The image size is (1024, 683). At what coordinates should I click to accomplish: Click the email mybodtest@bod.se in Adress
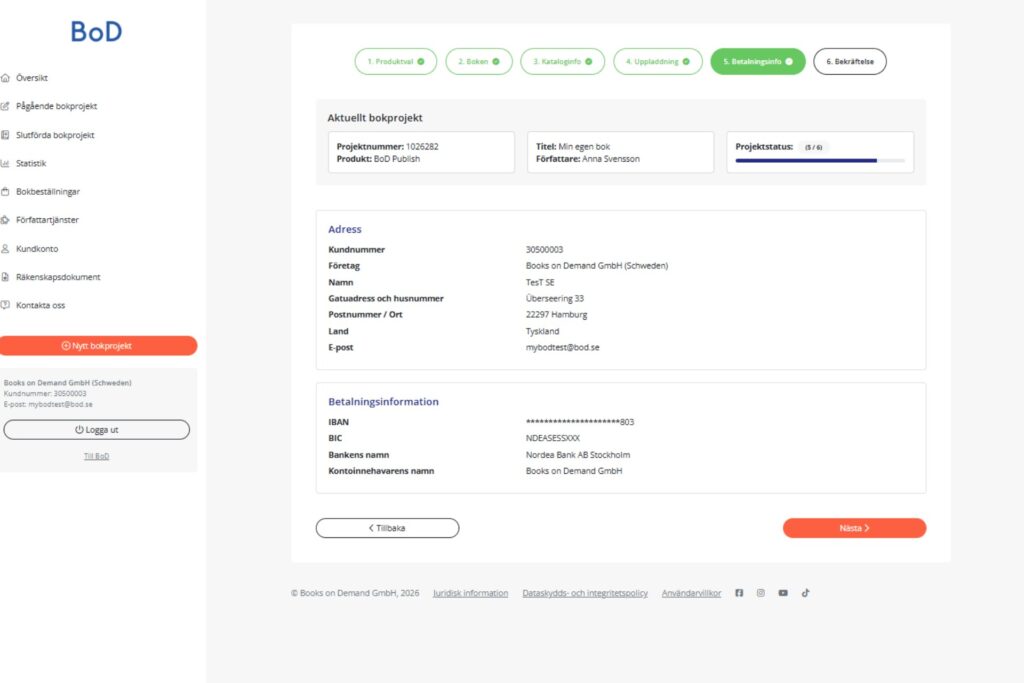tap(562, 347)
